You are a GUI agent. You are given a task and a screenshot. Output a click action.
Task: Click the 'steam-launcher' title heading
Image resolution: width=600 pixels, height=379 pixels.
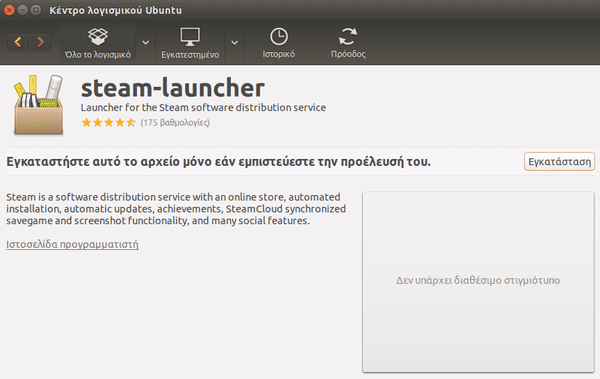(173, 88)
